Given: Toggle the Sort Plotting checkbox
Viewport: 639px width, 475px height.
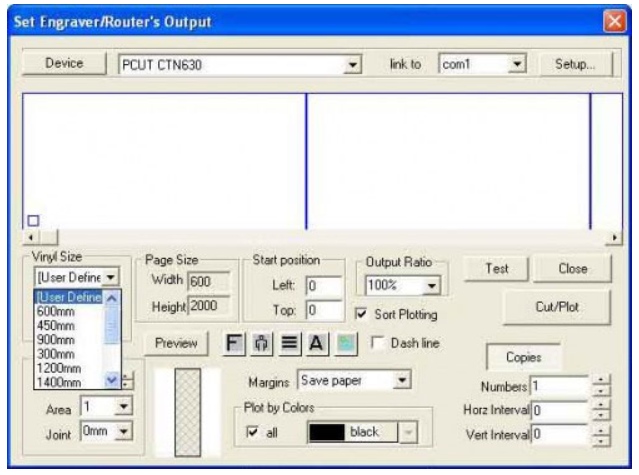Looking at the screenshot, I should click(x=361, y=314).
